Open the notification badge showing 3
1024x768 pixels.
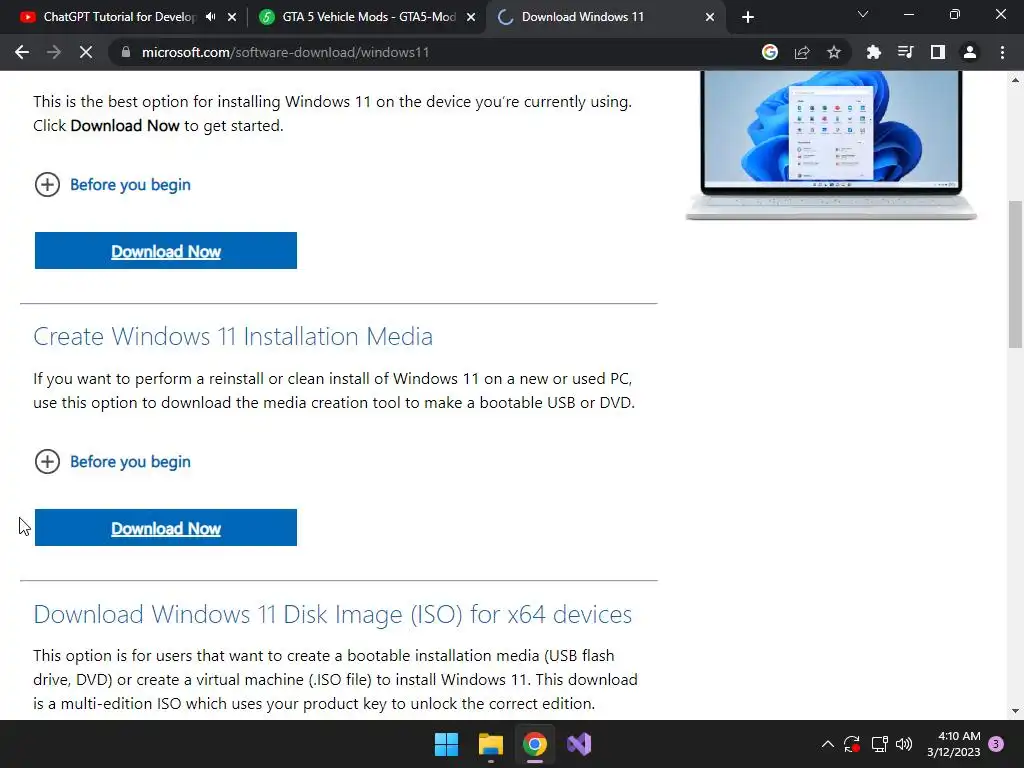996,744
